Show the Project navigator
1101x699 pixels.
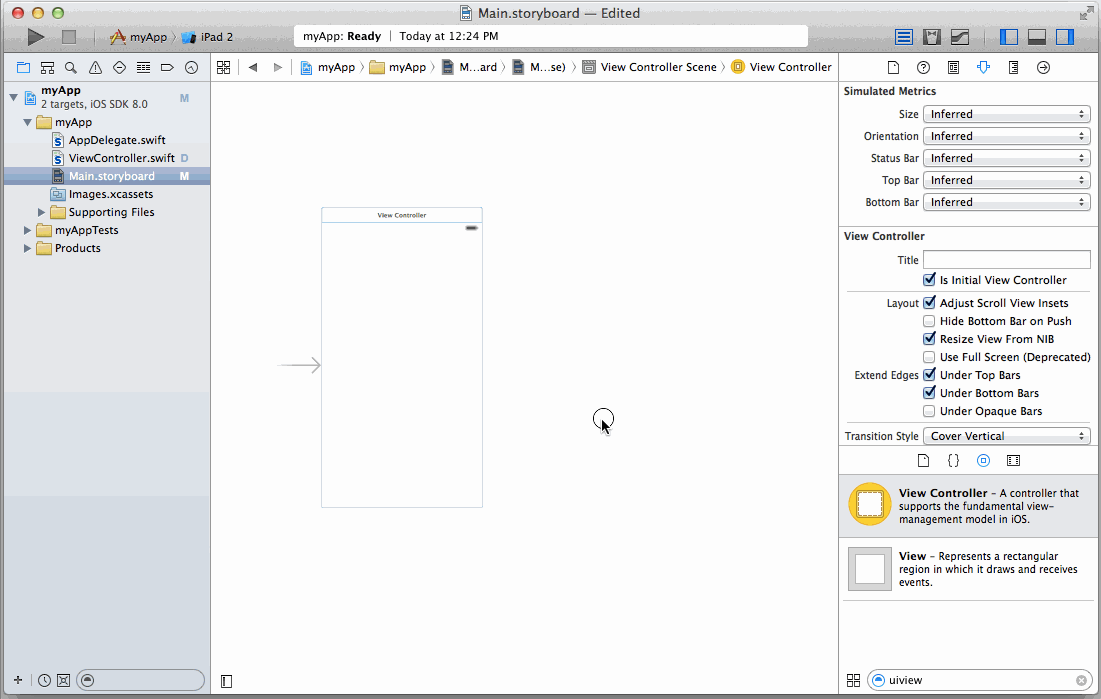[x=23, y=67]
